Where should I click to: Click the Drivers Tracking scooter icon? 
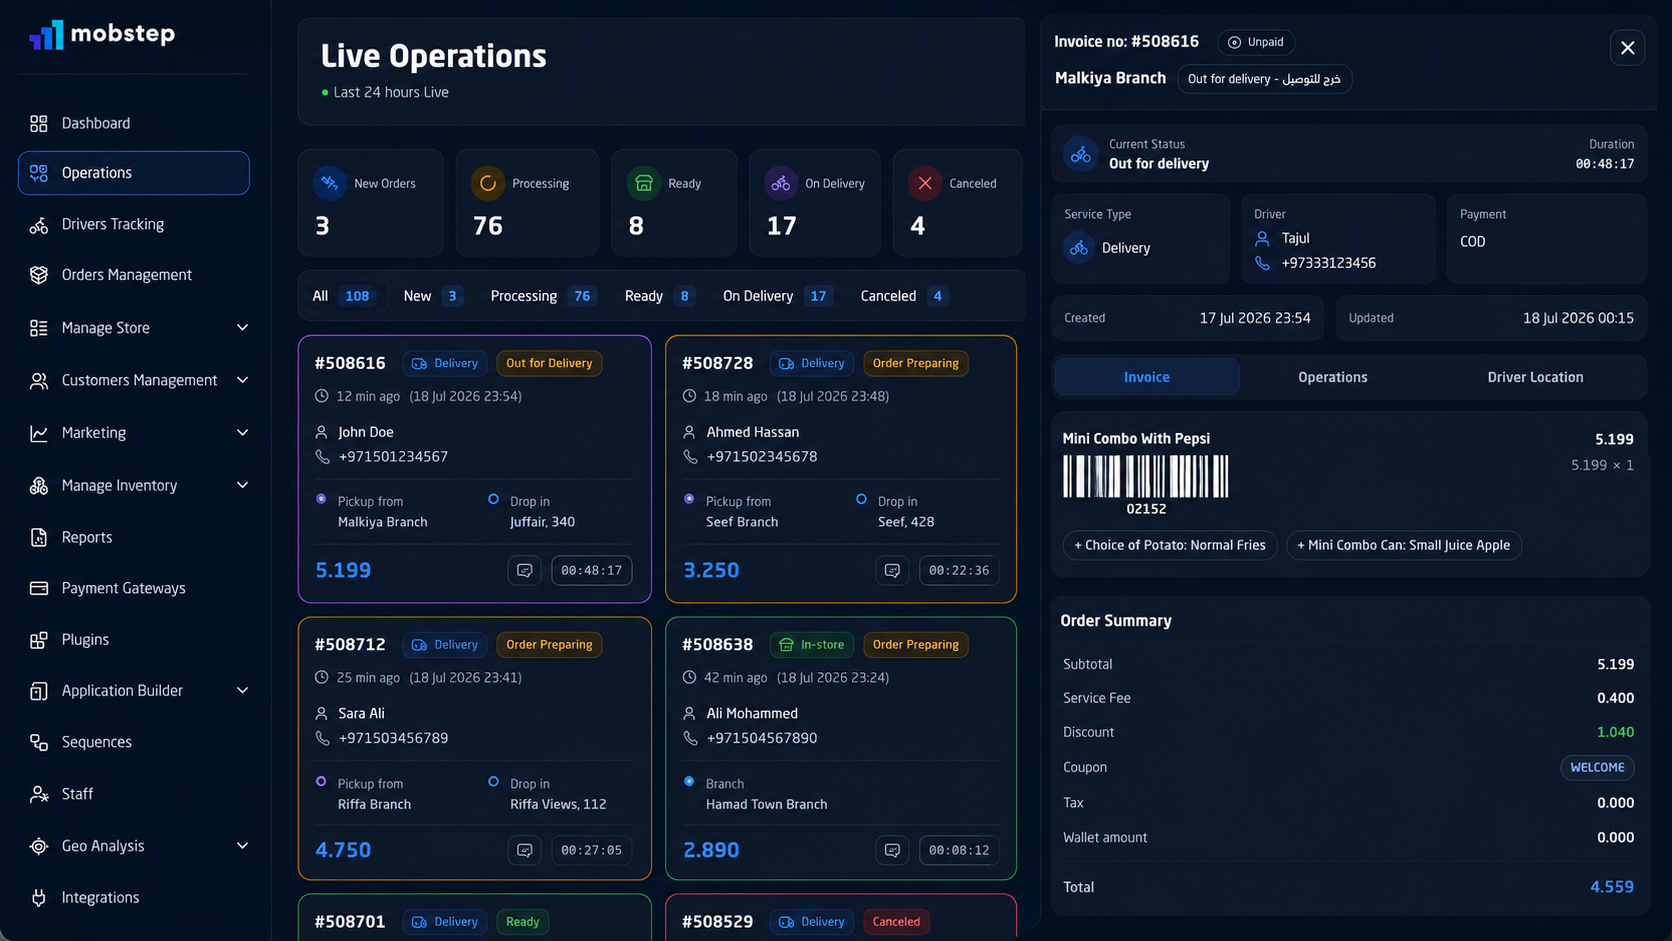(x=39, y=225)
